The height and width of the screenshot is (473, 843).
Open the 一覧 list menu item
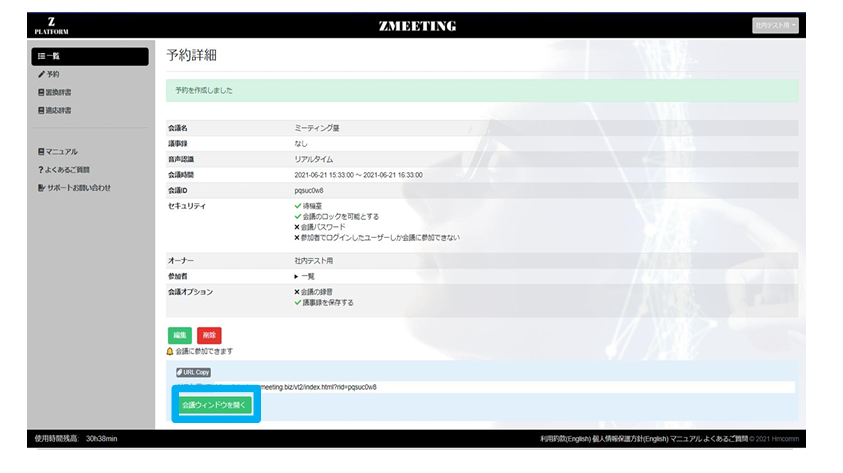click(x=90, y=56)
